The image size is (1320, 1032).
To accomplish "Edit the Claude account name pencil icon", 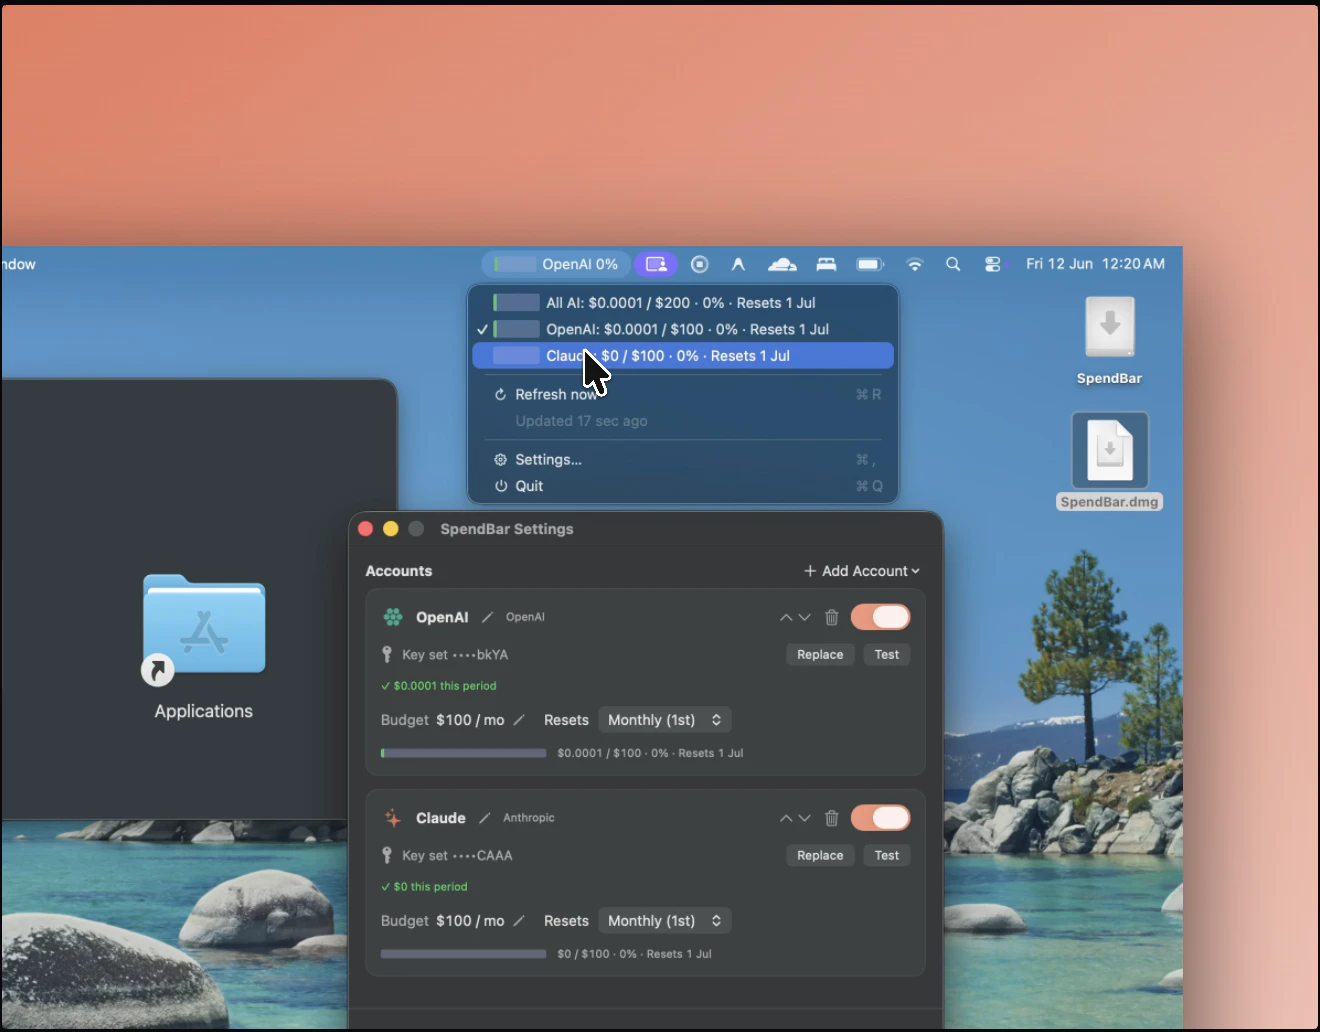I will [485, 818].
